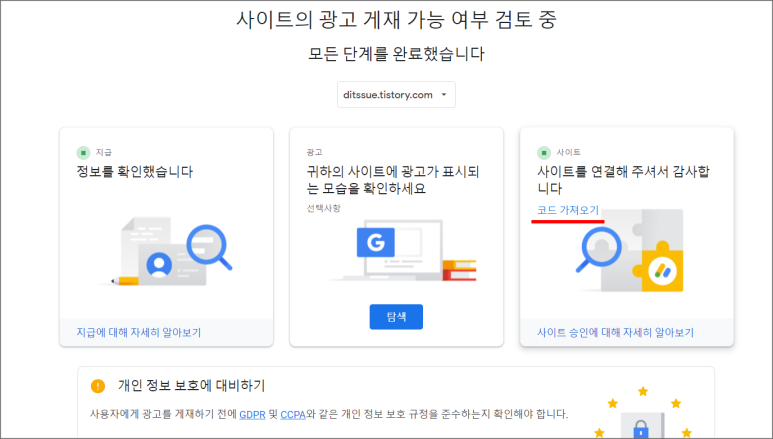Open the CCPA link
The height and width of the screenshot is (439, 773).
pos(293,414)
